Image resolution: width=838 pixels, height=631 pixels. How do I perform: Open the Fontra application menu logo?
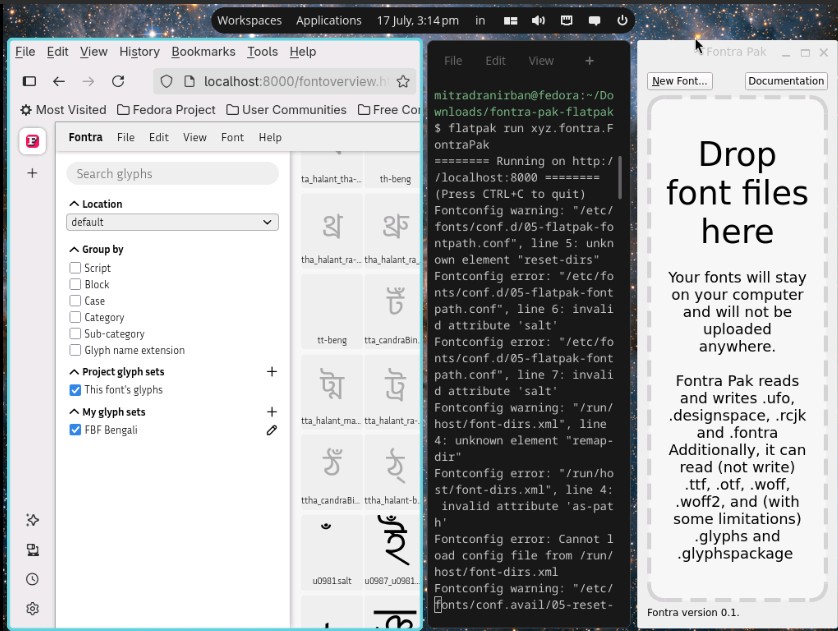[32, 141]
